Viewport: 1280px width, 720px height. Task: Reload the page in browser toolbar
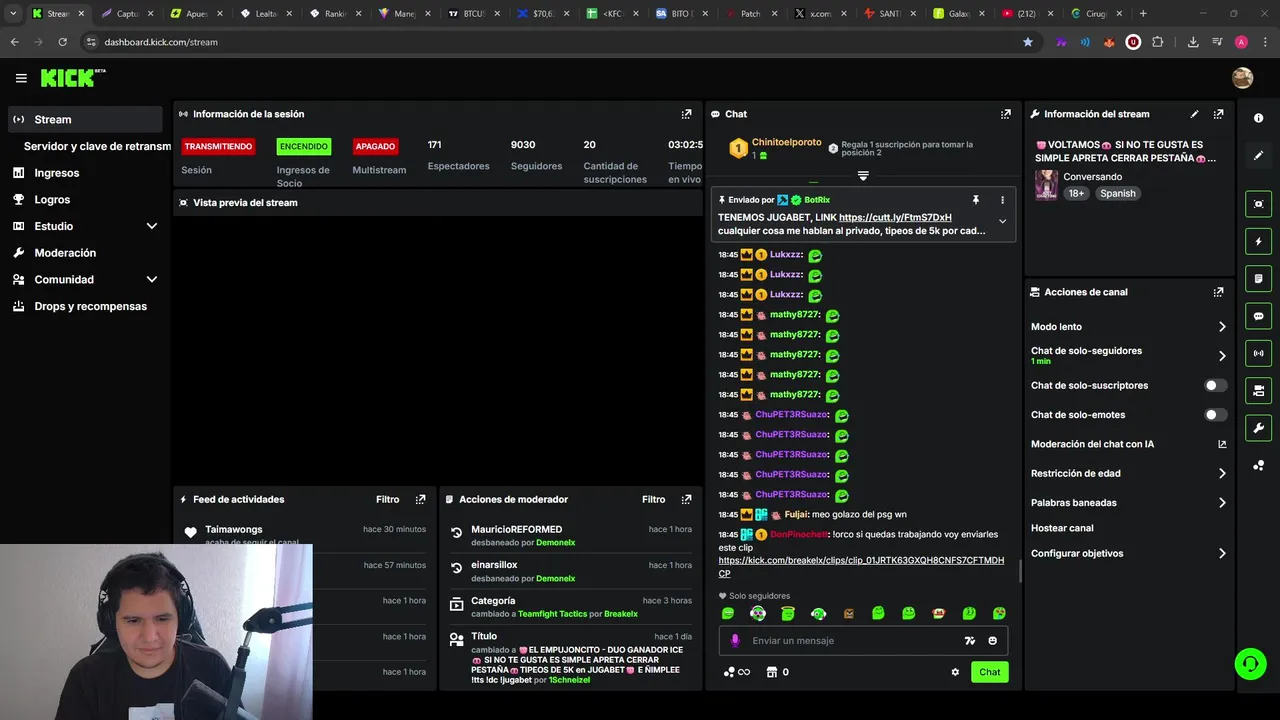62,42
